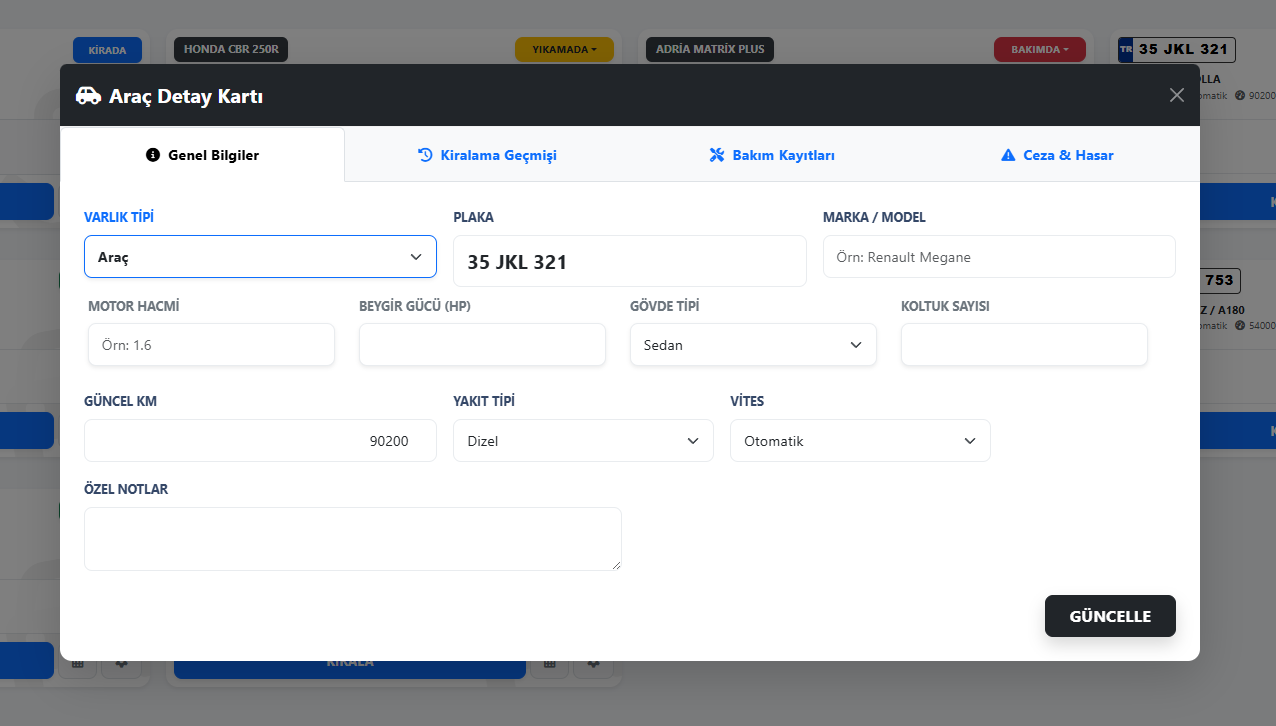Open Yakıt Tipi Dizel dropdown
Image resolution: width=1276 pixels, height=726 pixels.
[x=583, y=441]
